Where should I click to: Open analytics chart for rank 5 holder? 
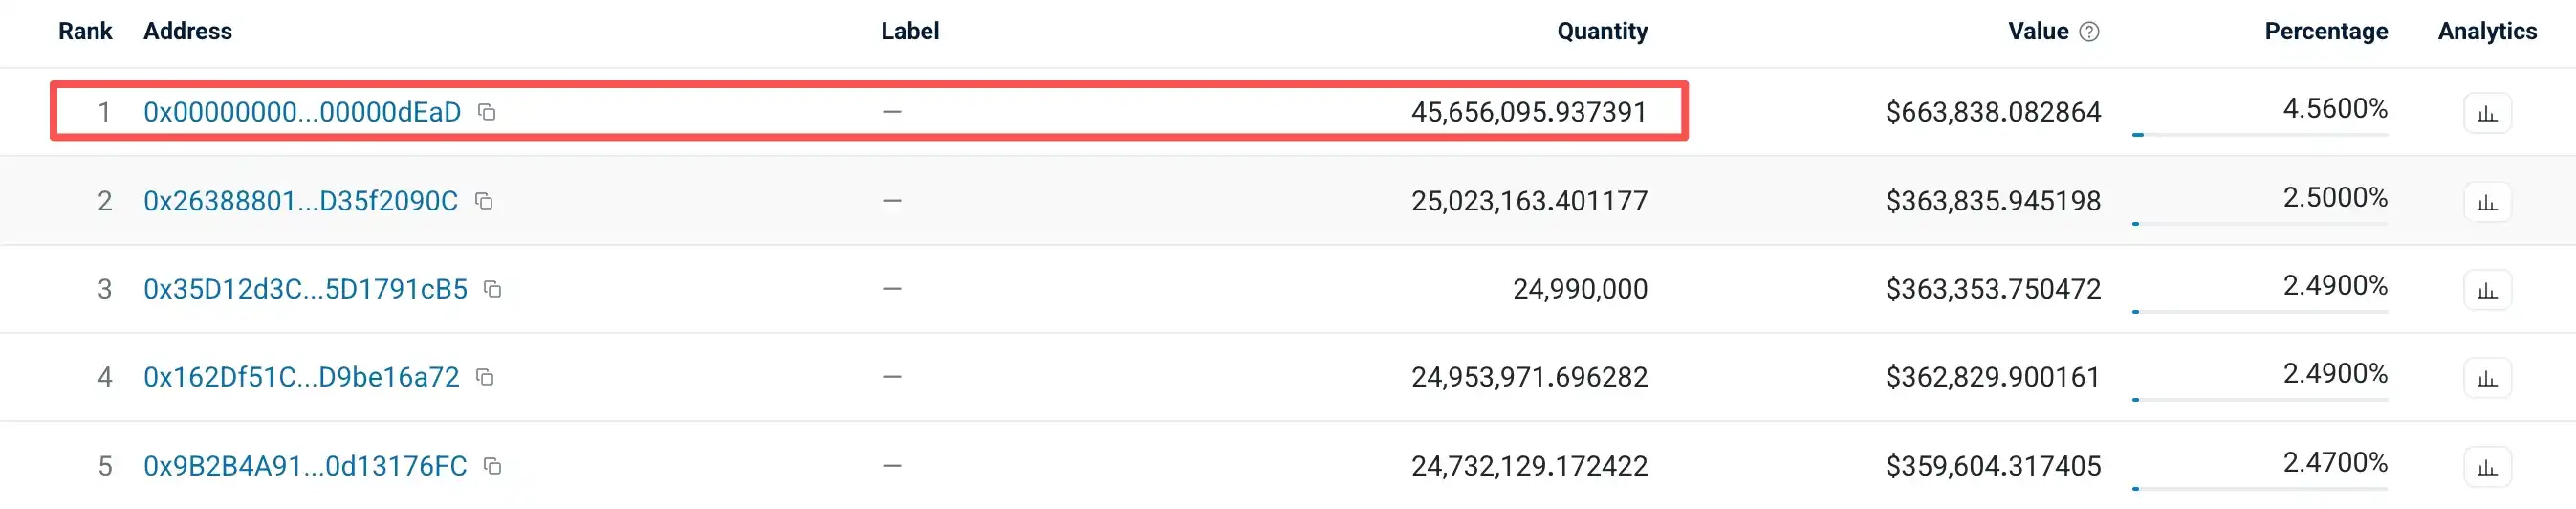tap(2487, 467)
